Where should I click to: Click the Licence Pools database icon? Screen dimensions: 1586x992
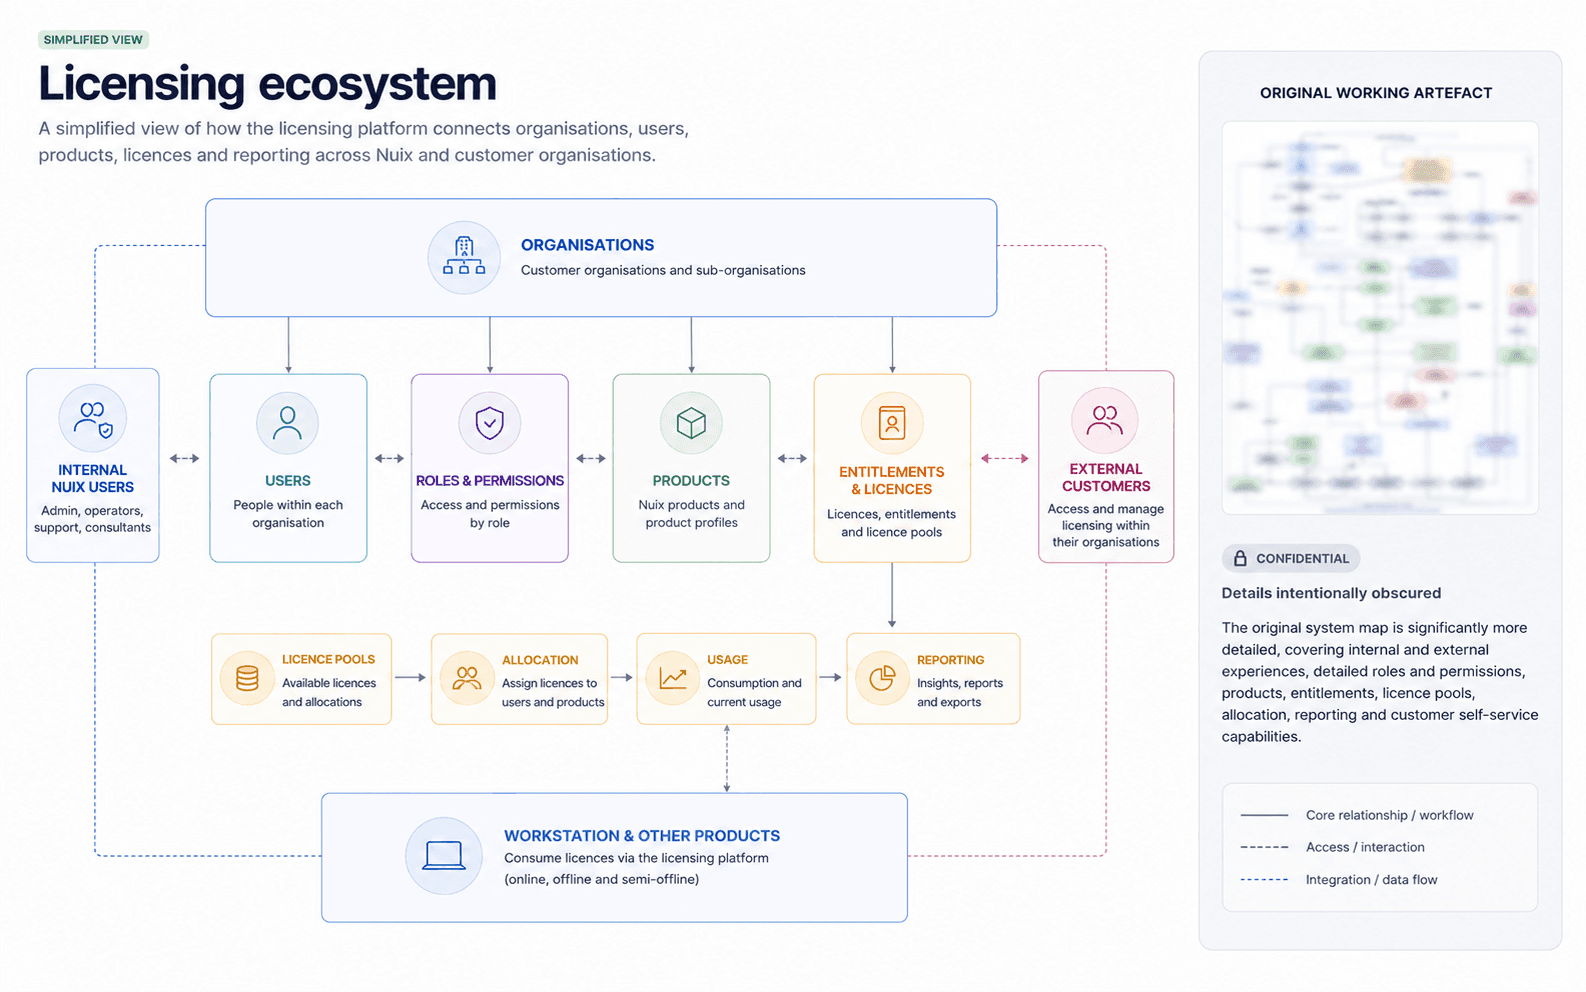click(x=247, y=679)
